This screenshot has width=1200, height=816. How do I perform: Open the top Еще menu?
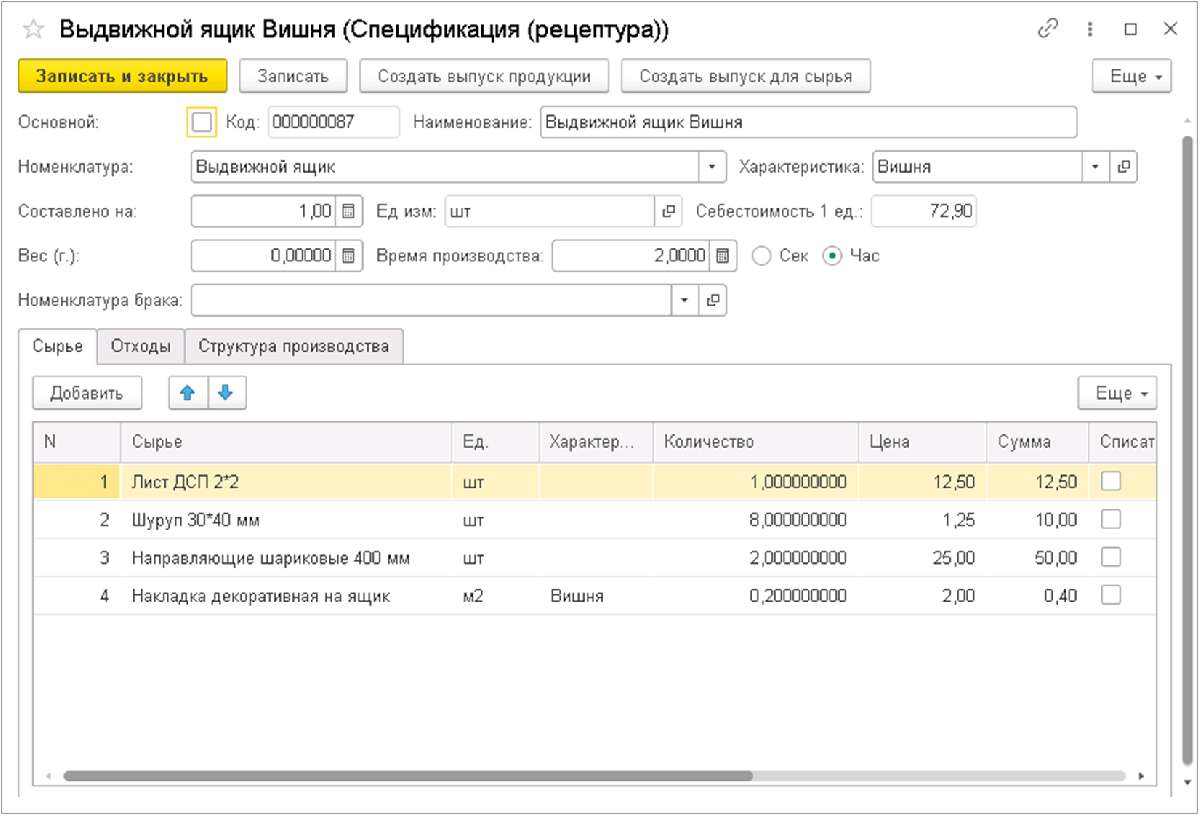[x=1131, y=76]
